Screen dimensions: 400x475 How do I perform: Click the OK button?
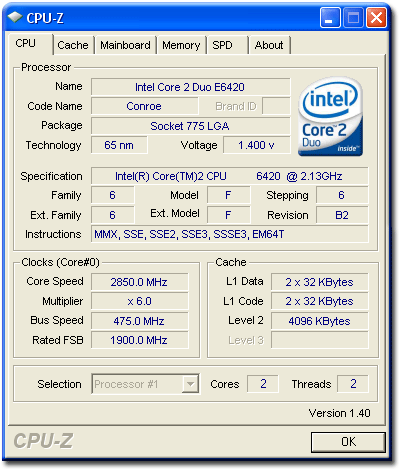pyautogui.click(x=348, y=442)
